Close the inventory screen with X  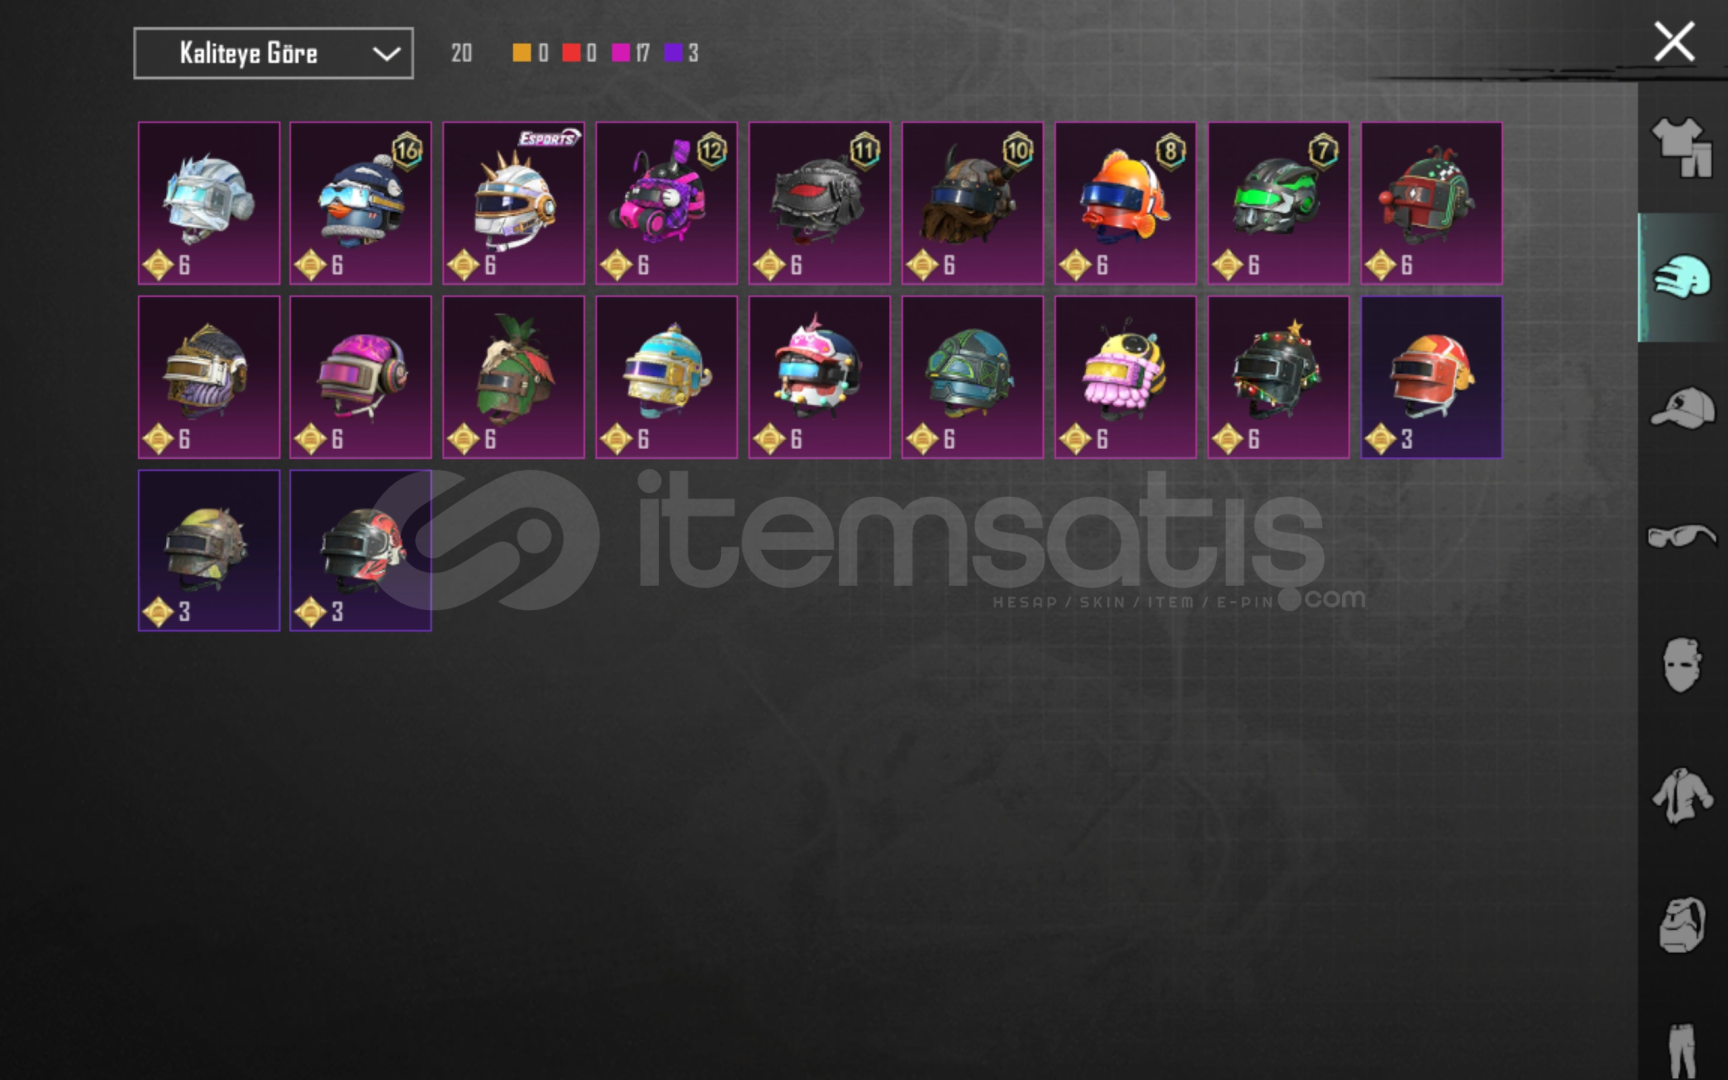click(1674, 42)
